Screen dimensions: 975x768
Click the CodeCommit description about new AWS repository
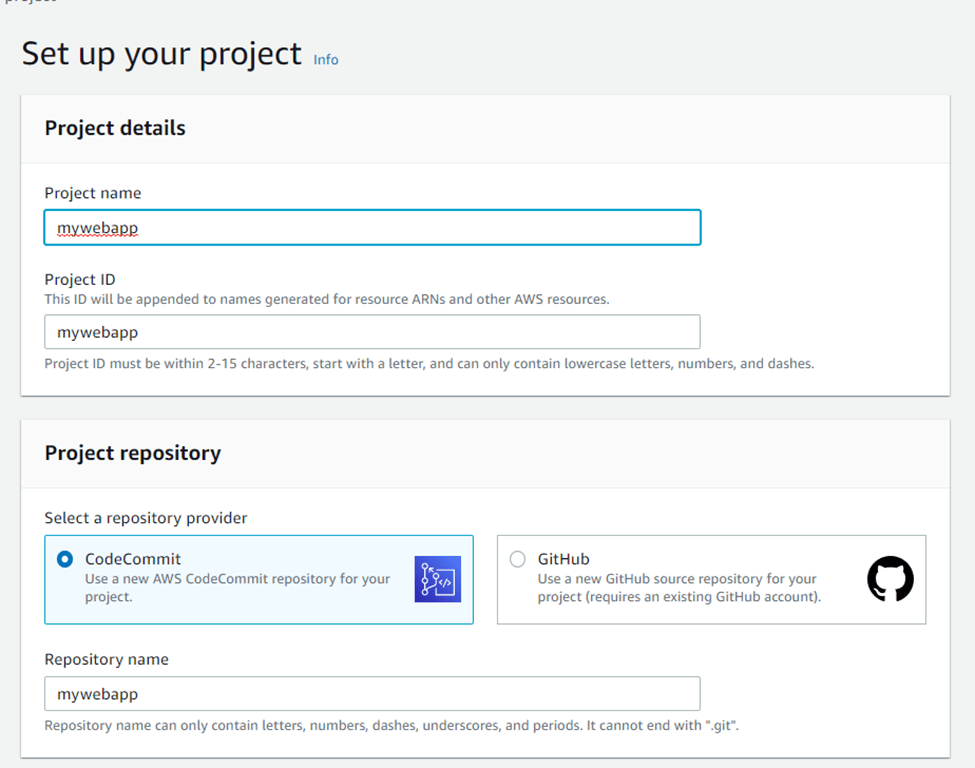237,588
